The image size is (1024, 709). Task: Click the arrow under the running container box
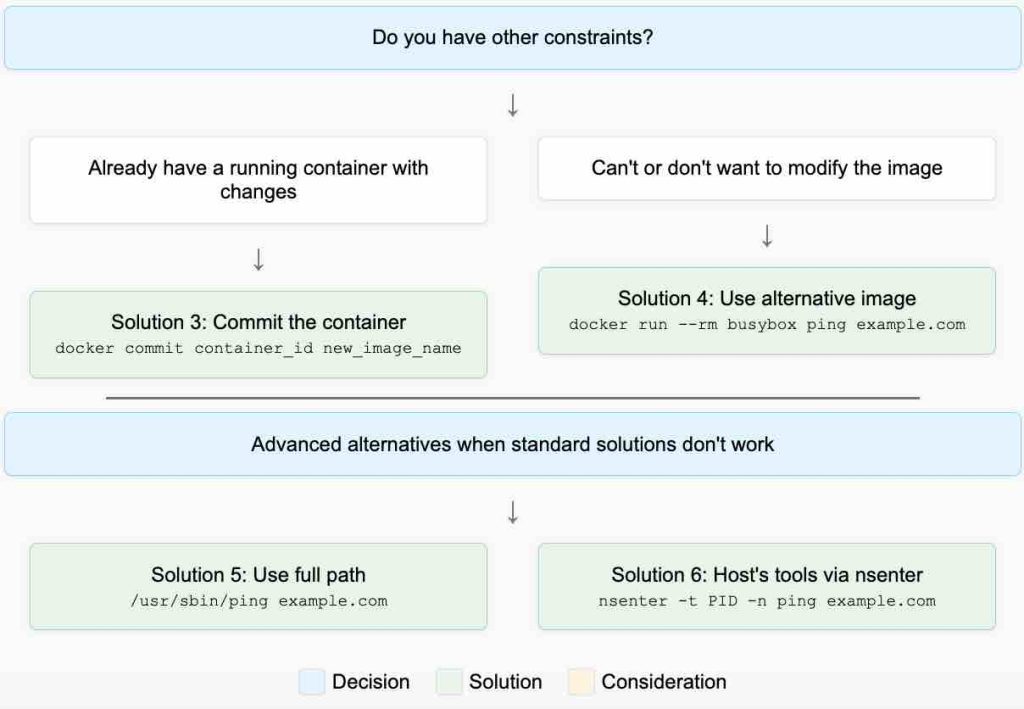[258, 260]
